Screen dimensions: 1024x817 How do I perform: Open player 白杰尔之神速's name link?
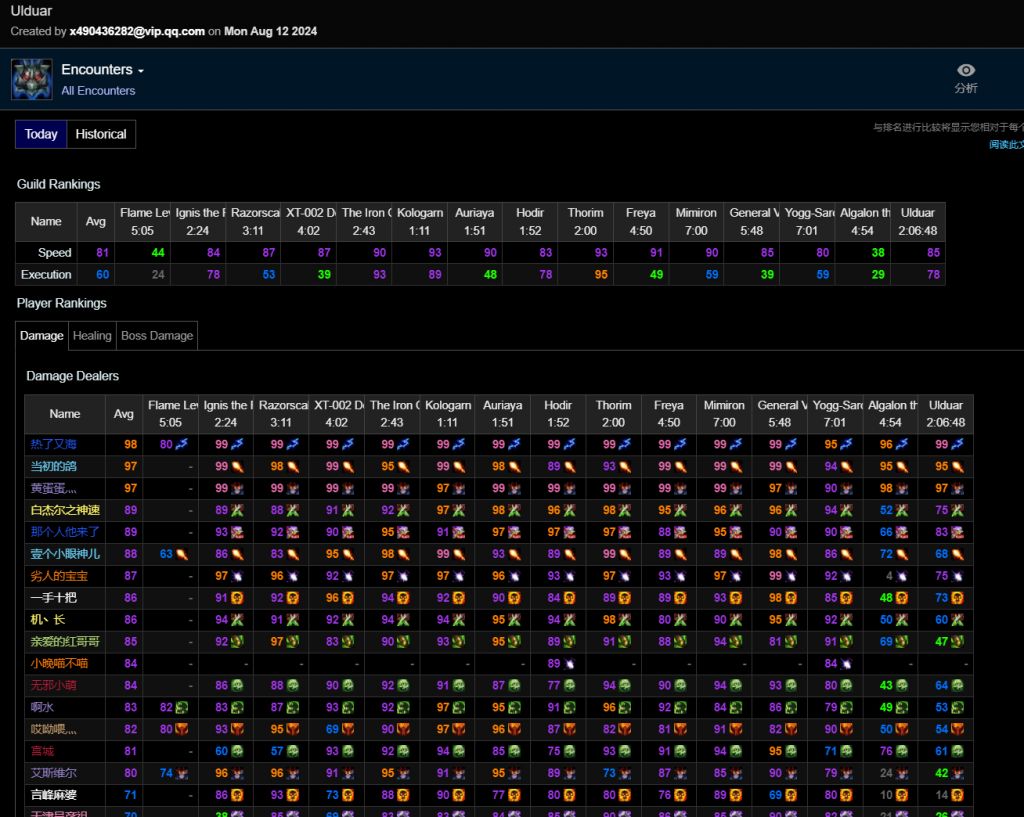click(x=65, y=510)
